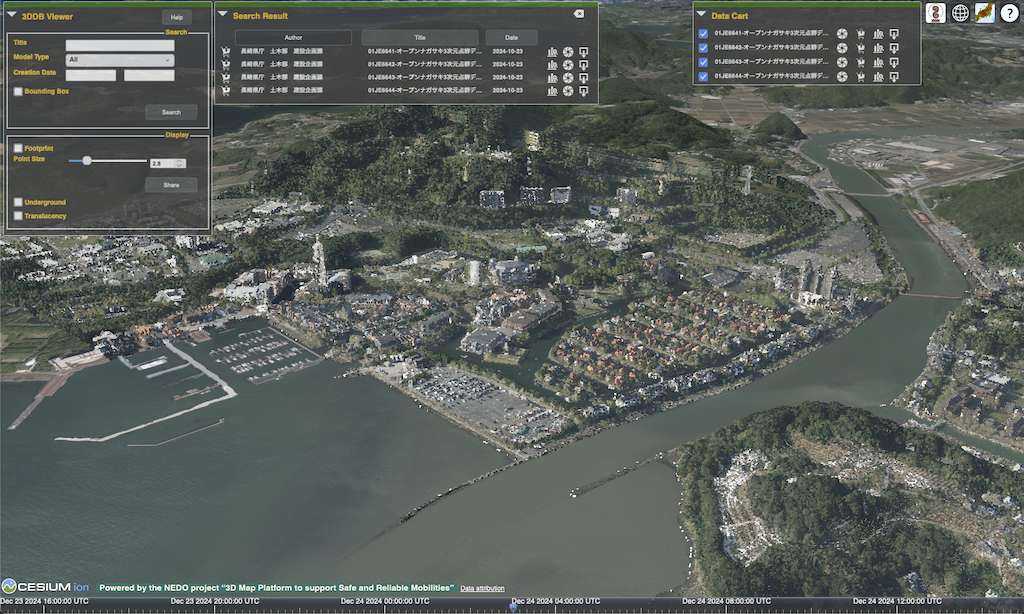The height and width of the screenshot is (614, 1024).
Task: Click aperture icon of 01JE6641 in Data Cart
Action: tap(842, 33)
